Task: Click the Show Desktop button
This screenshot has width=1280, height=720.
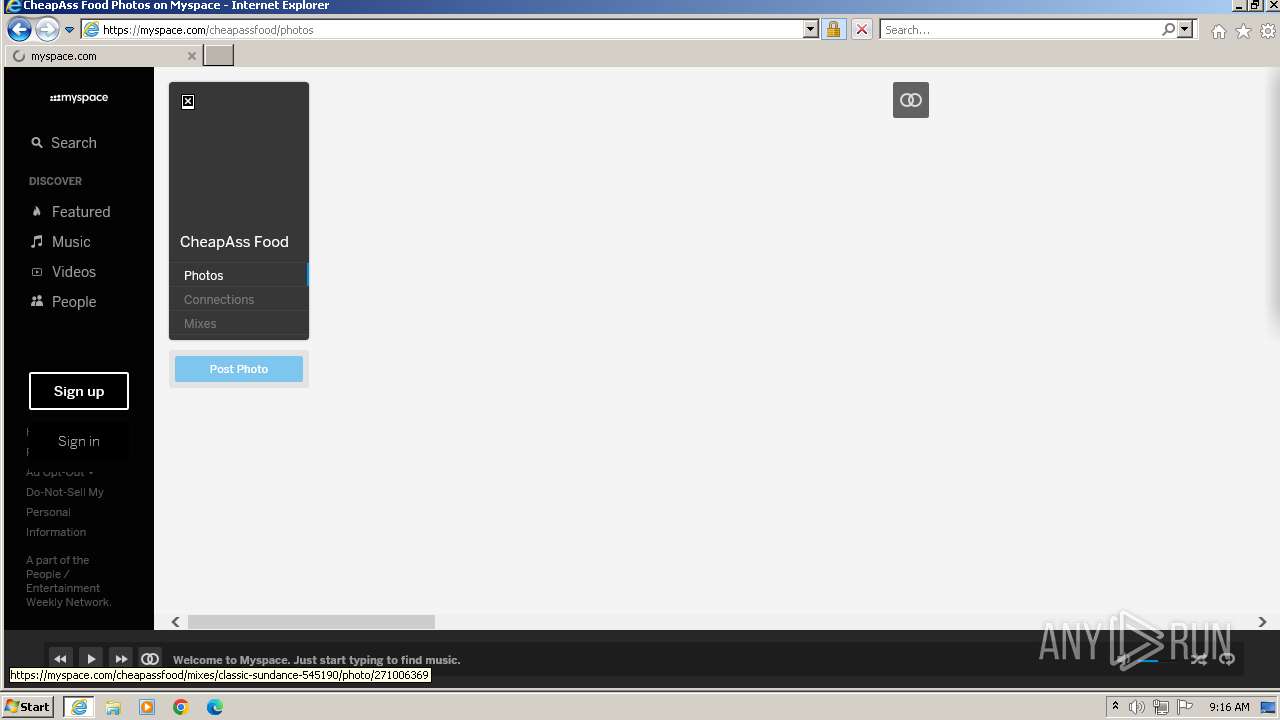Action: point(1268,707)
